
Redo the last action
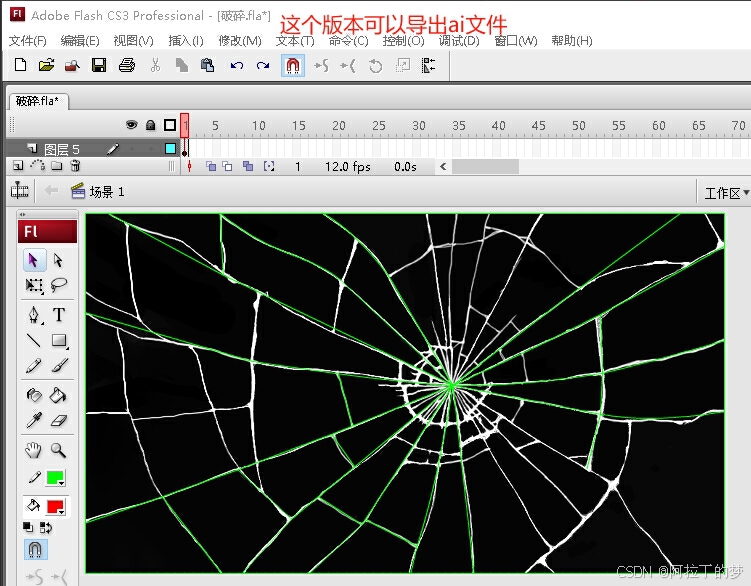click(x=262, y=65)
